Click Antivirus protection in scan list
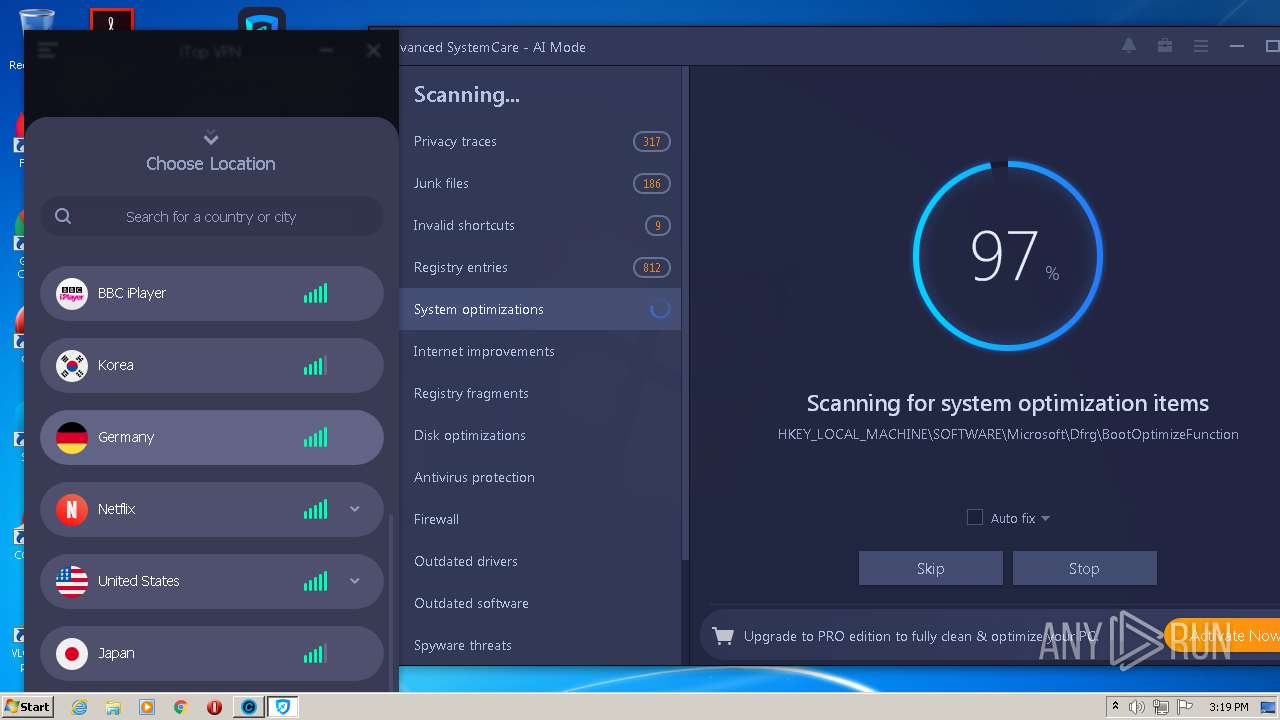This screenshot has height=720, width=1280. [540, 477]
